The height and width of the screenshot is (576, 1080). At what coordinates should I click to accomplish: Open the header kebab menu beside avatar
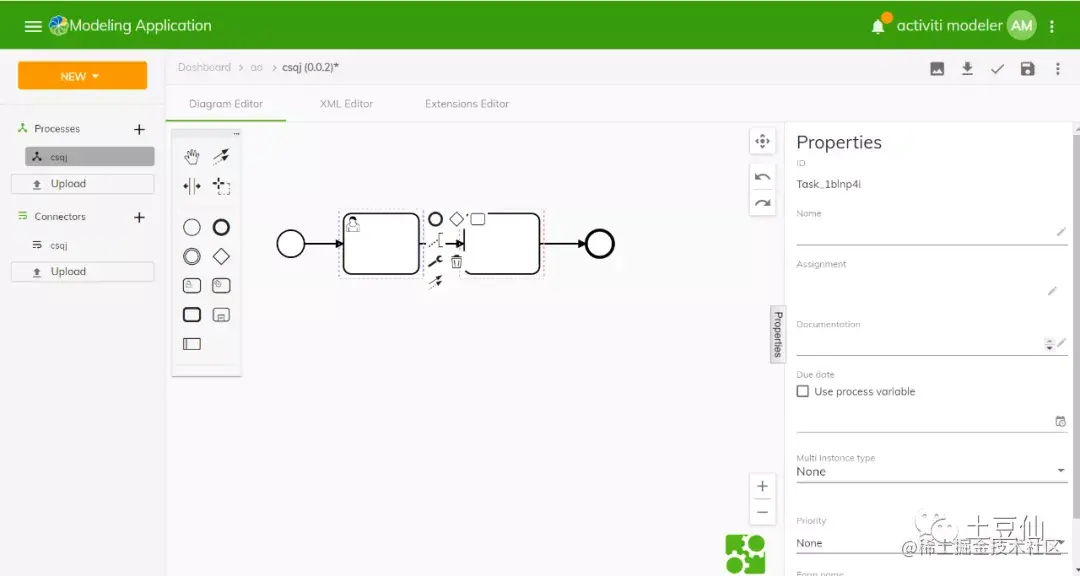click(x=1052, y=26)
